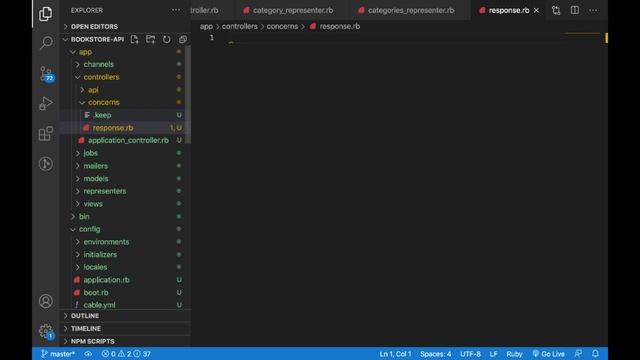The height and width of the screenshot is (360, 640).
Task: Open the Search view icon
Action: coord(46,42)
